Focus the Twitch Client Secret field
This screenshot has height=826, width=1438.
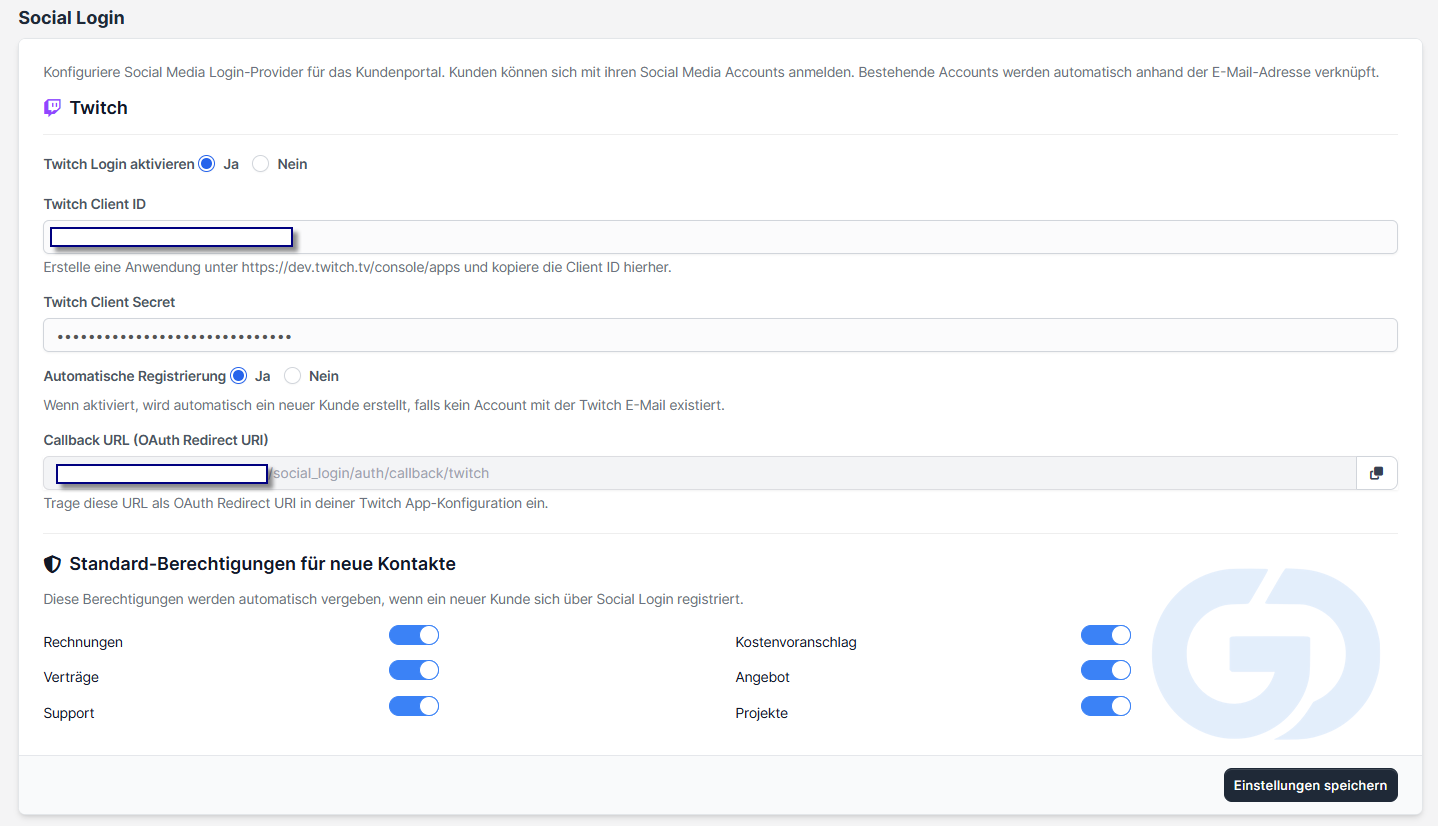coord(720,335)
